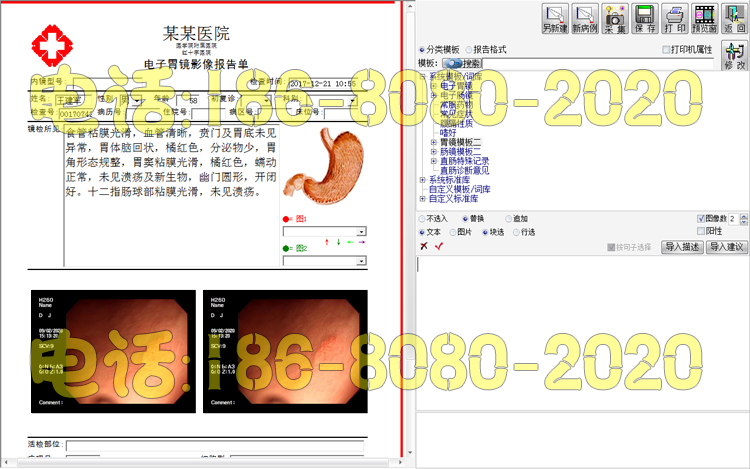Click the red up arrow marker-move icon

tap(327, 242)
